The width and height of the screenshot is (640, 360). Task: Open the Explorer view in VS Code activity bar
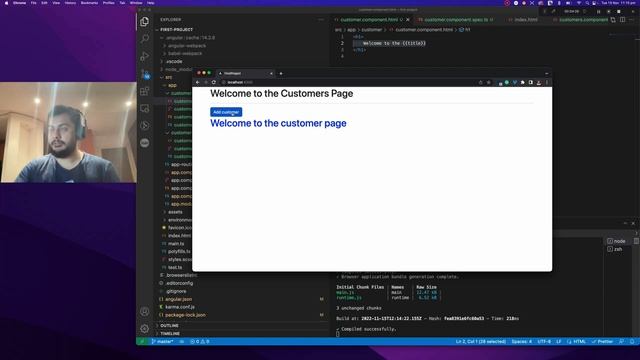click(144, 22)
